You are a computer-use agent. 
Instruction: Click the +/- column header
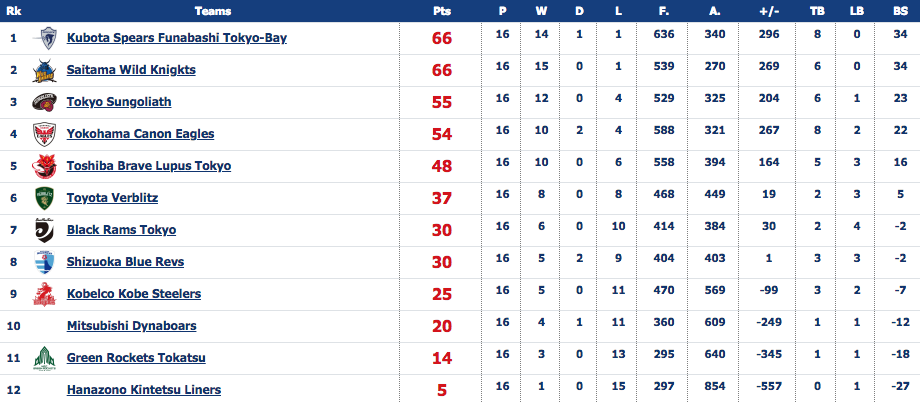click(x=768, y=11)
